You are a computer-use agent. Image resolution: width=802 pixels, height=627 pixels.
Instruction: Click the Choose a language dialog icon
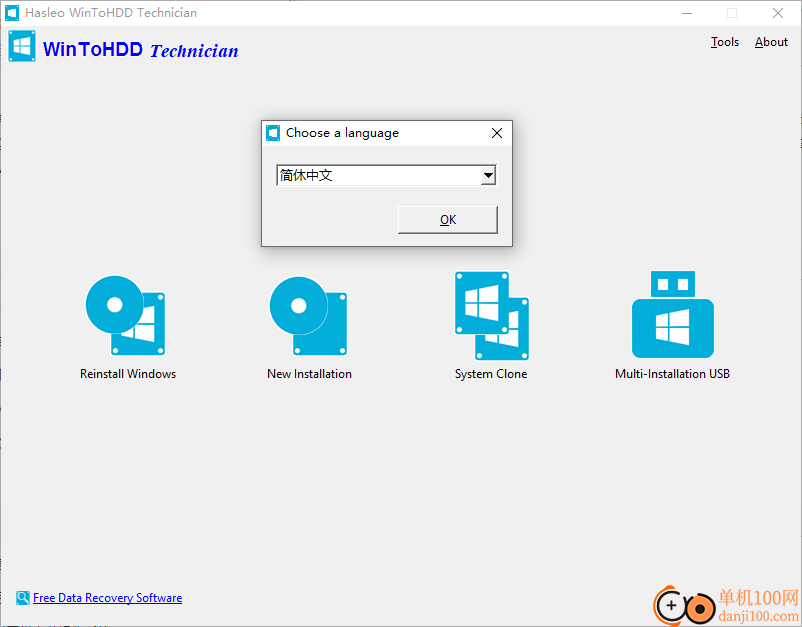[273, 133]
